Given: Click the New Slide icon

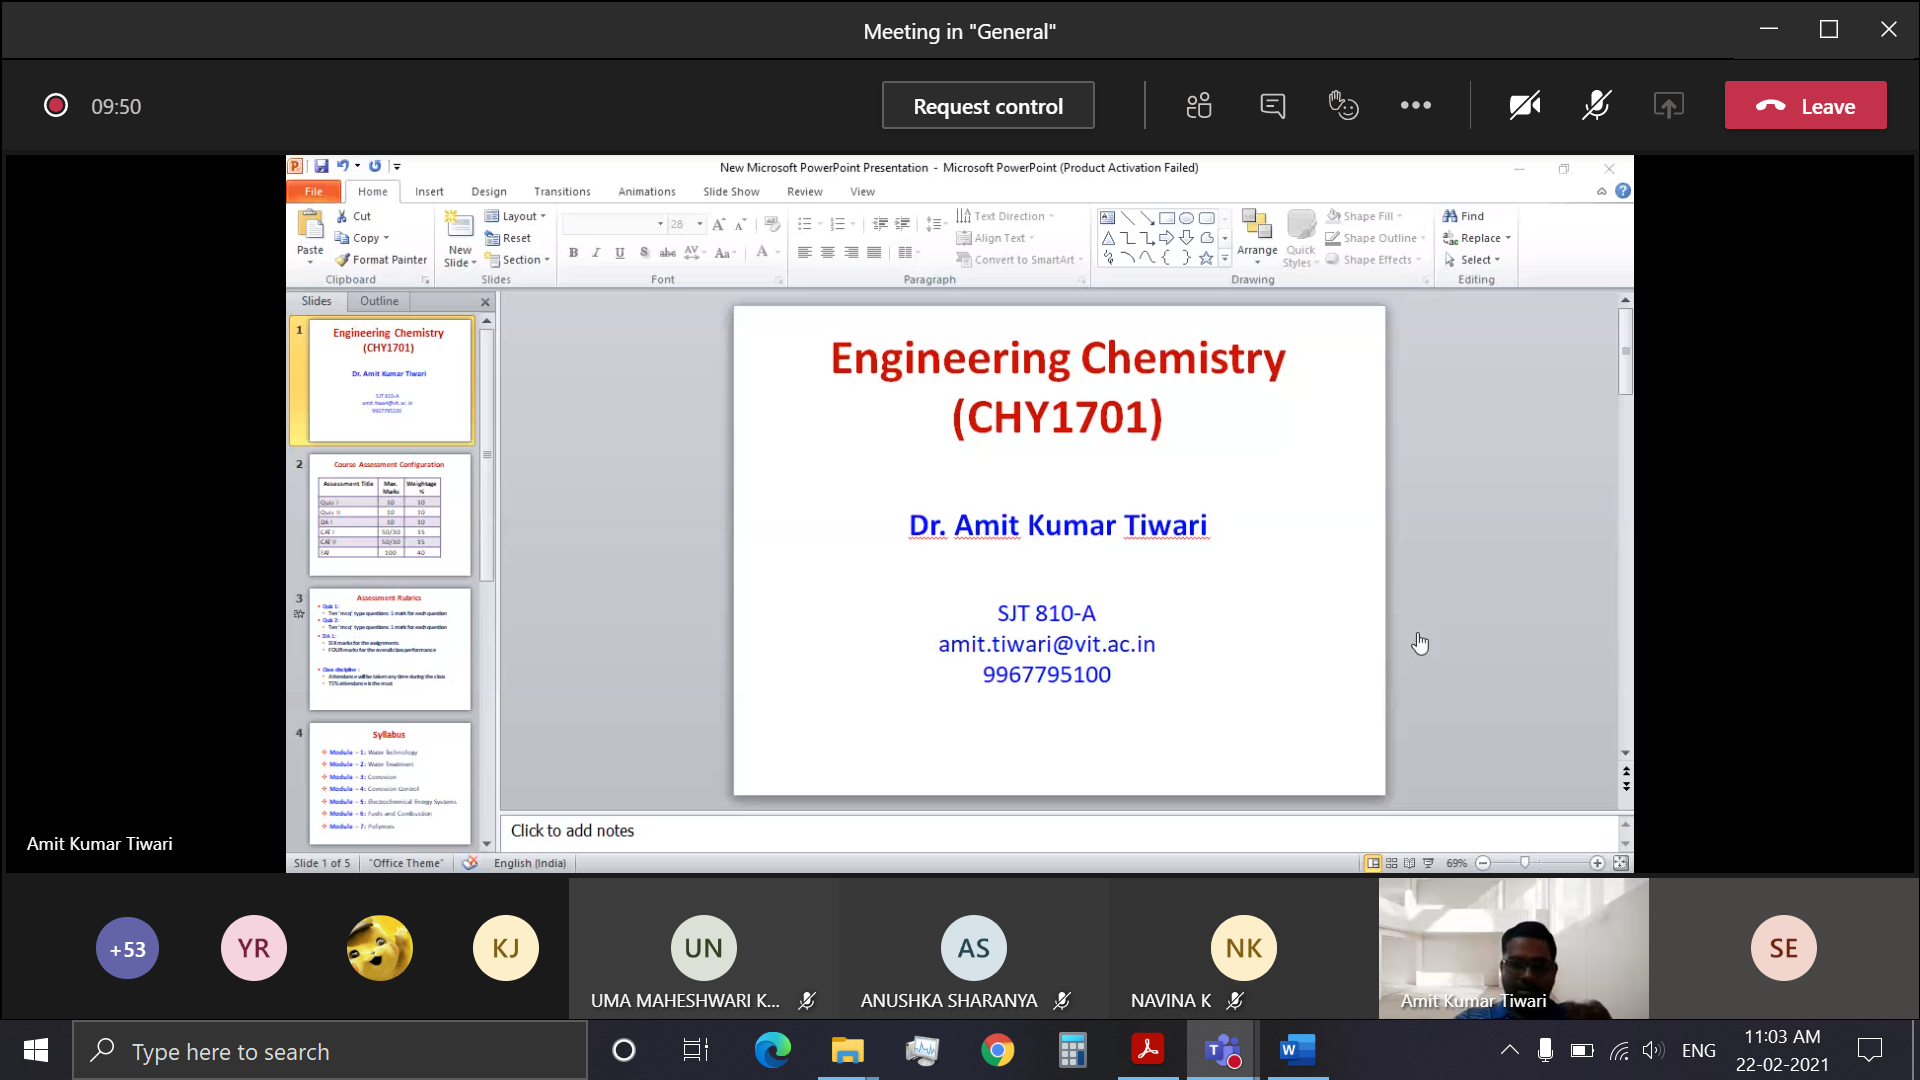Looking at the screenshot, I should click(x=460, y=224).
